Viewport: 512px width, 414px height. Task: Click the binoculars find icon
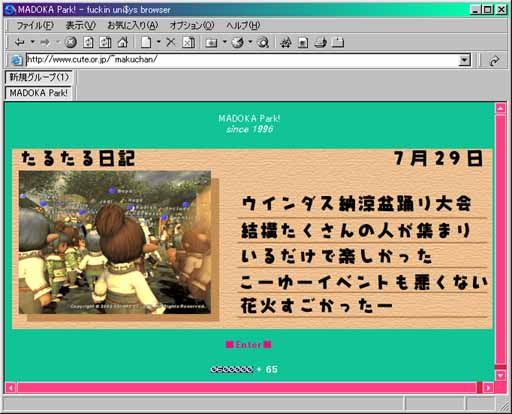[286, 42]
